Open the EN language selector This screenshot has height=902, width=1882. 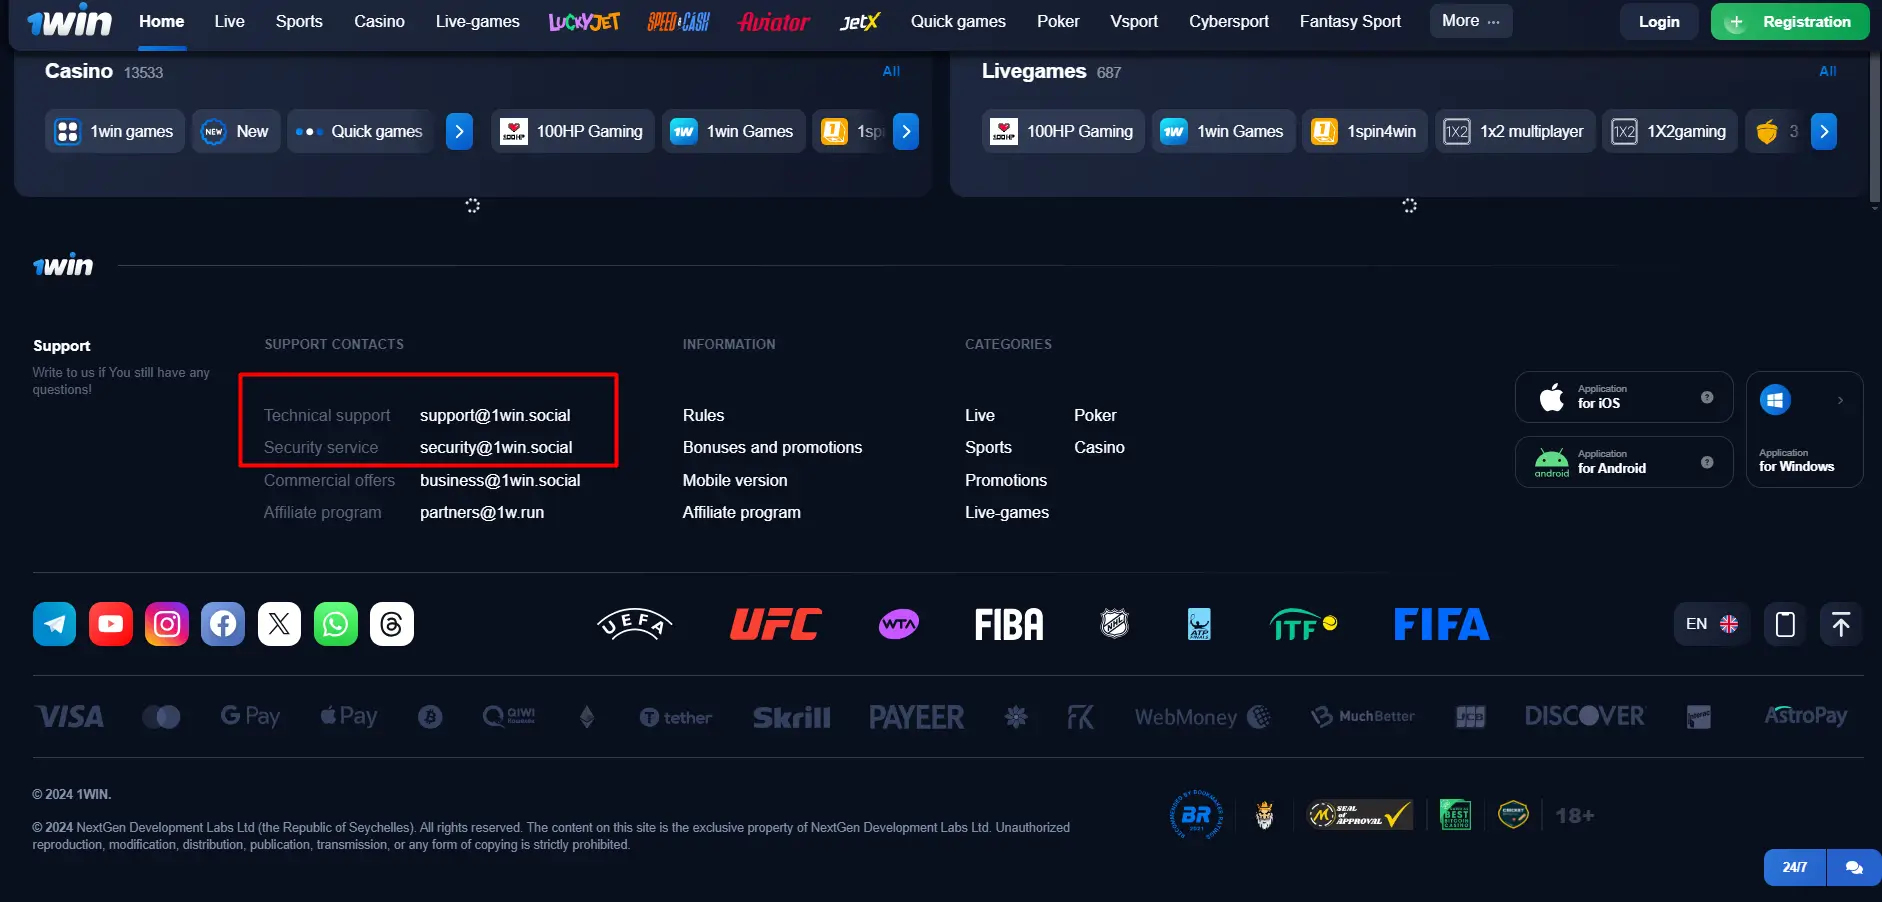pos(1711,624)
